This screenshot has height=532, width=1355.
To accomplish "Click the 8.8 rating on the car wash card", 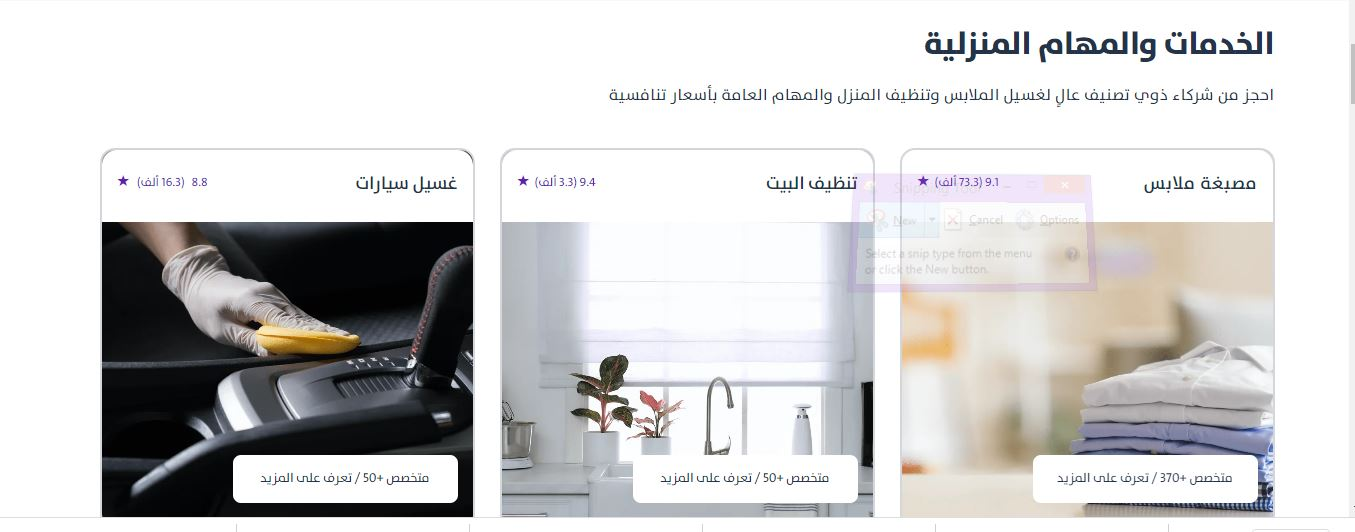I will (x=199, y=182).
